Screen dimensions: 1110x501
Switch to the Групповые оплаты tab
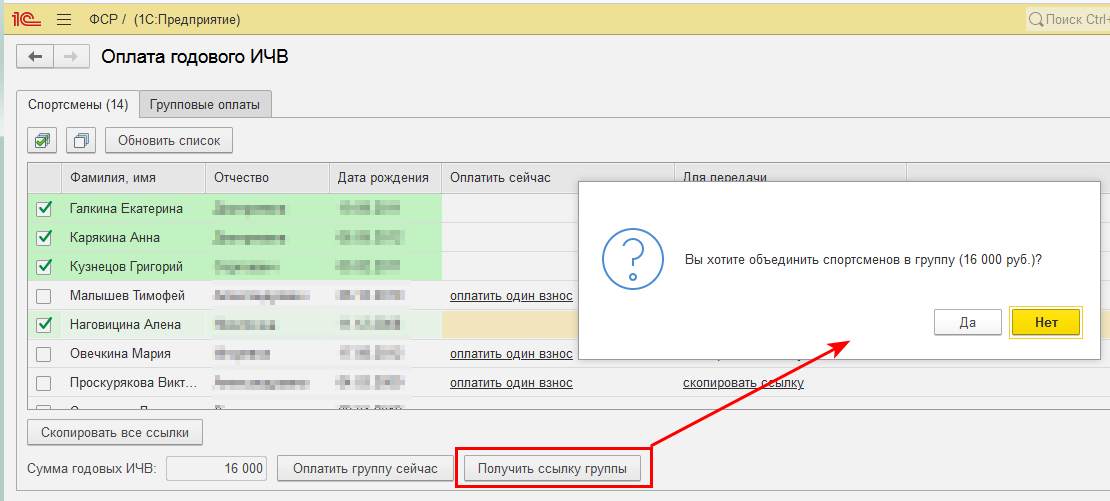[205, 104]
